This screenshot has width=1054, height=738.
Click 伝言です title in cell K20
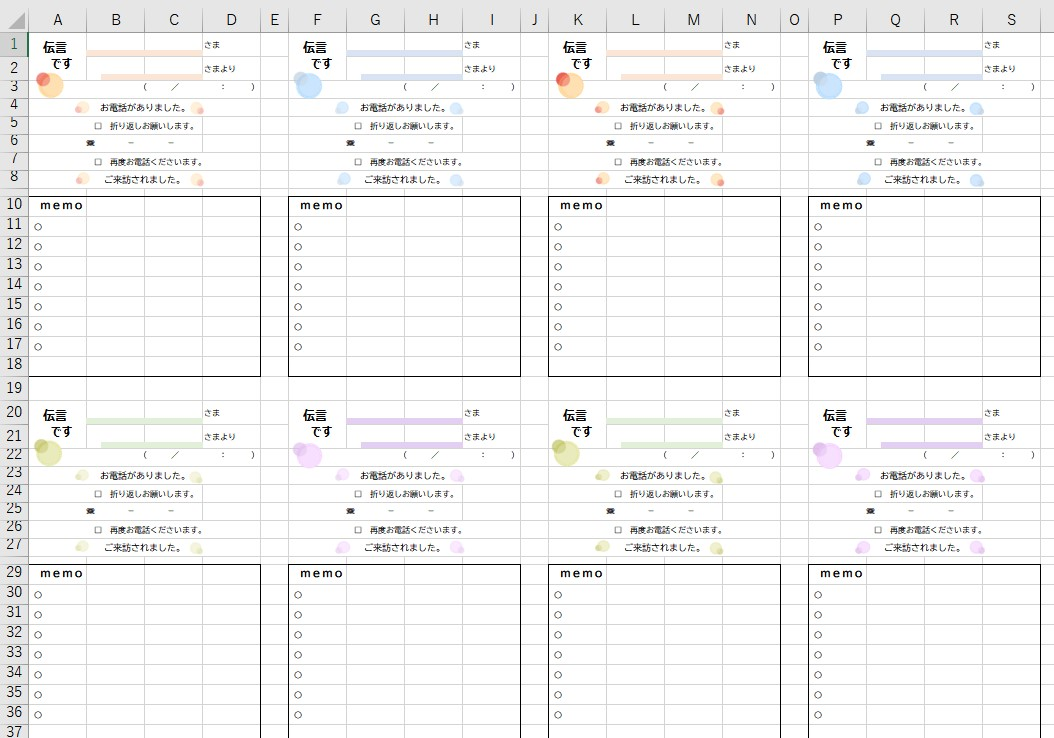(577, 423)
